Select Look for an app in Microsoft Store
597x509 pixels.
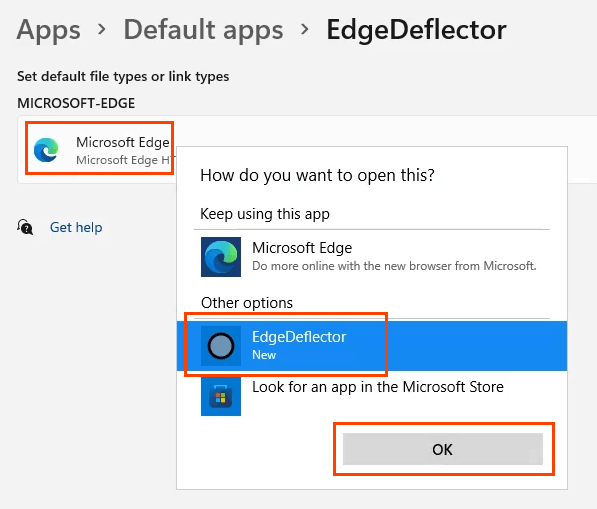point(372,396)
